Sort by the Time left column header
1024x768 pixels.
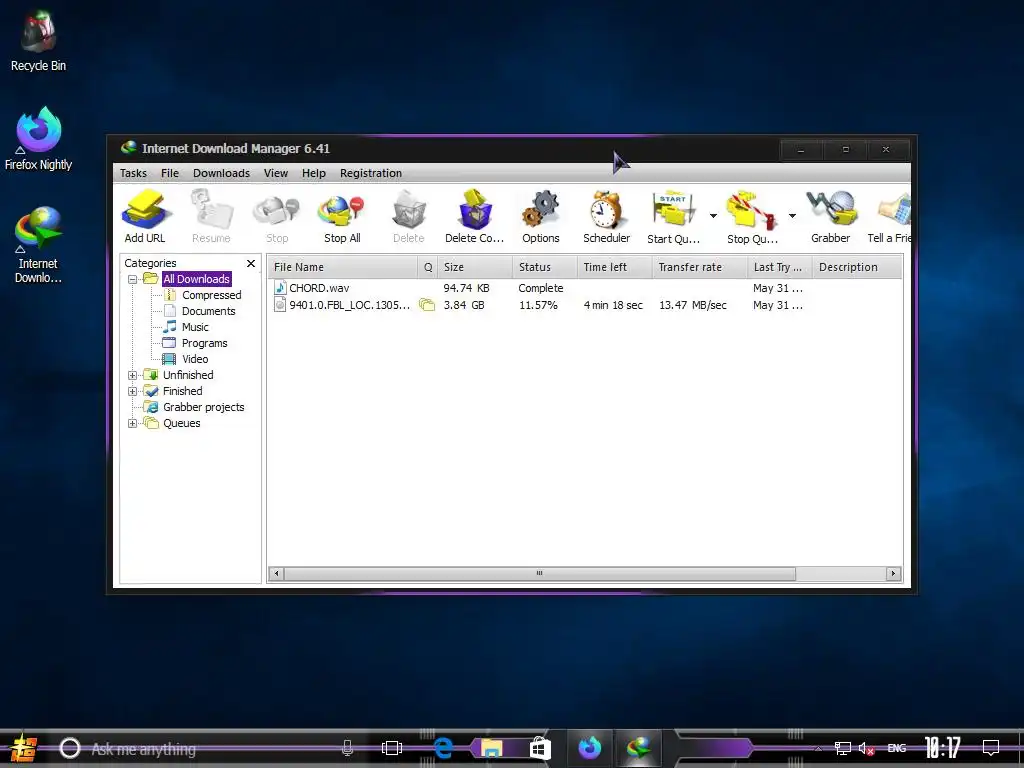pyautogui.click(x=615, y=267)
